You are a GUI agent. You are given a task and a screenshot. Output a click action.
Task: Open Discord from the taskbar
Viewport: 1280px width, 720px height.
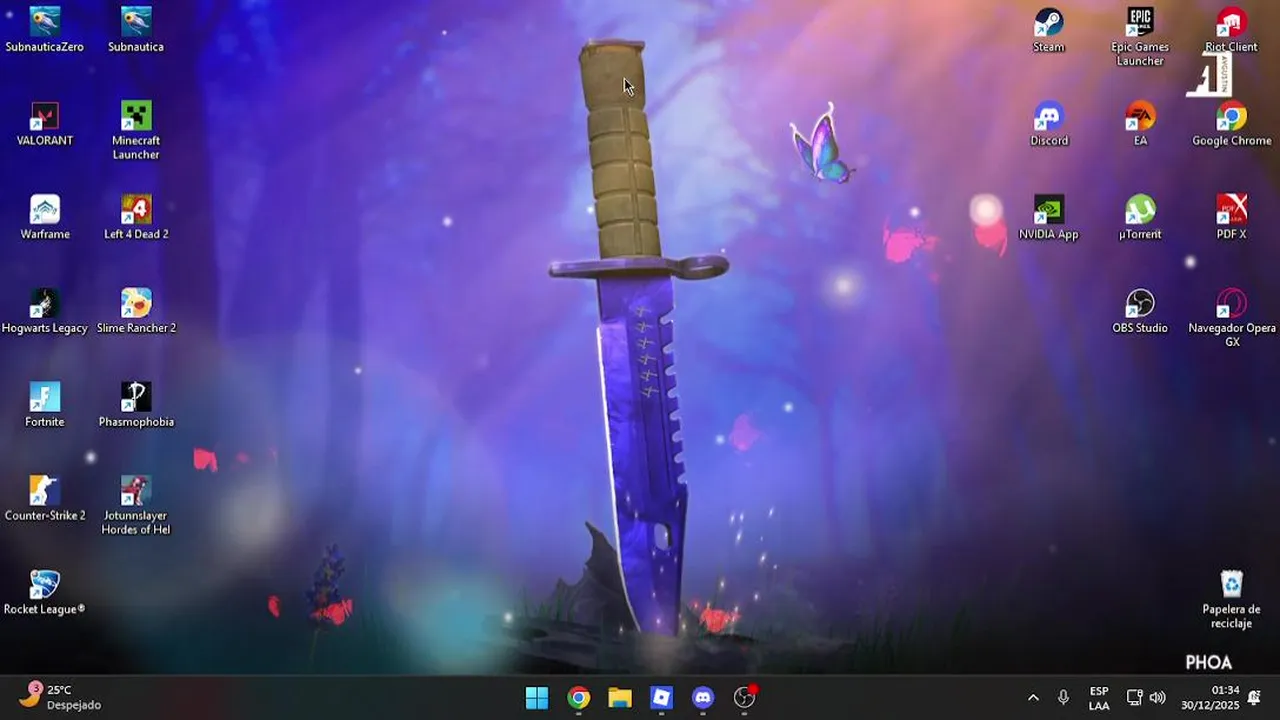tap(703, 697)
